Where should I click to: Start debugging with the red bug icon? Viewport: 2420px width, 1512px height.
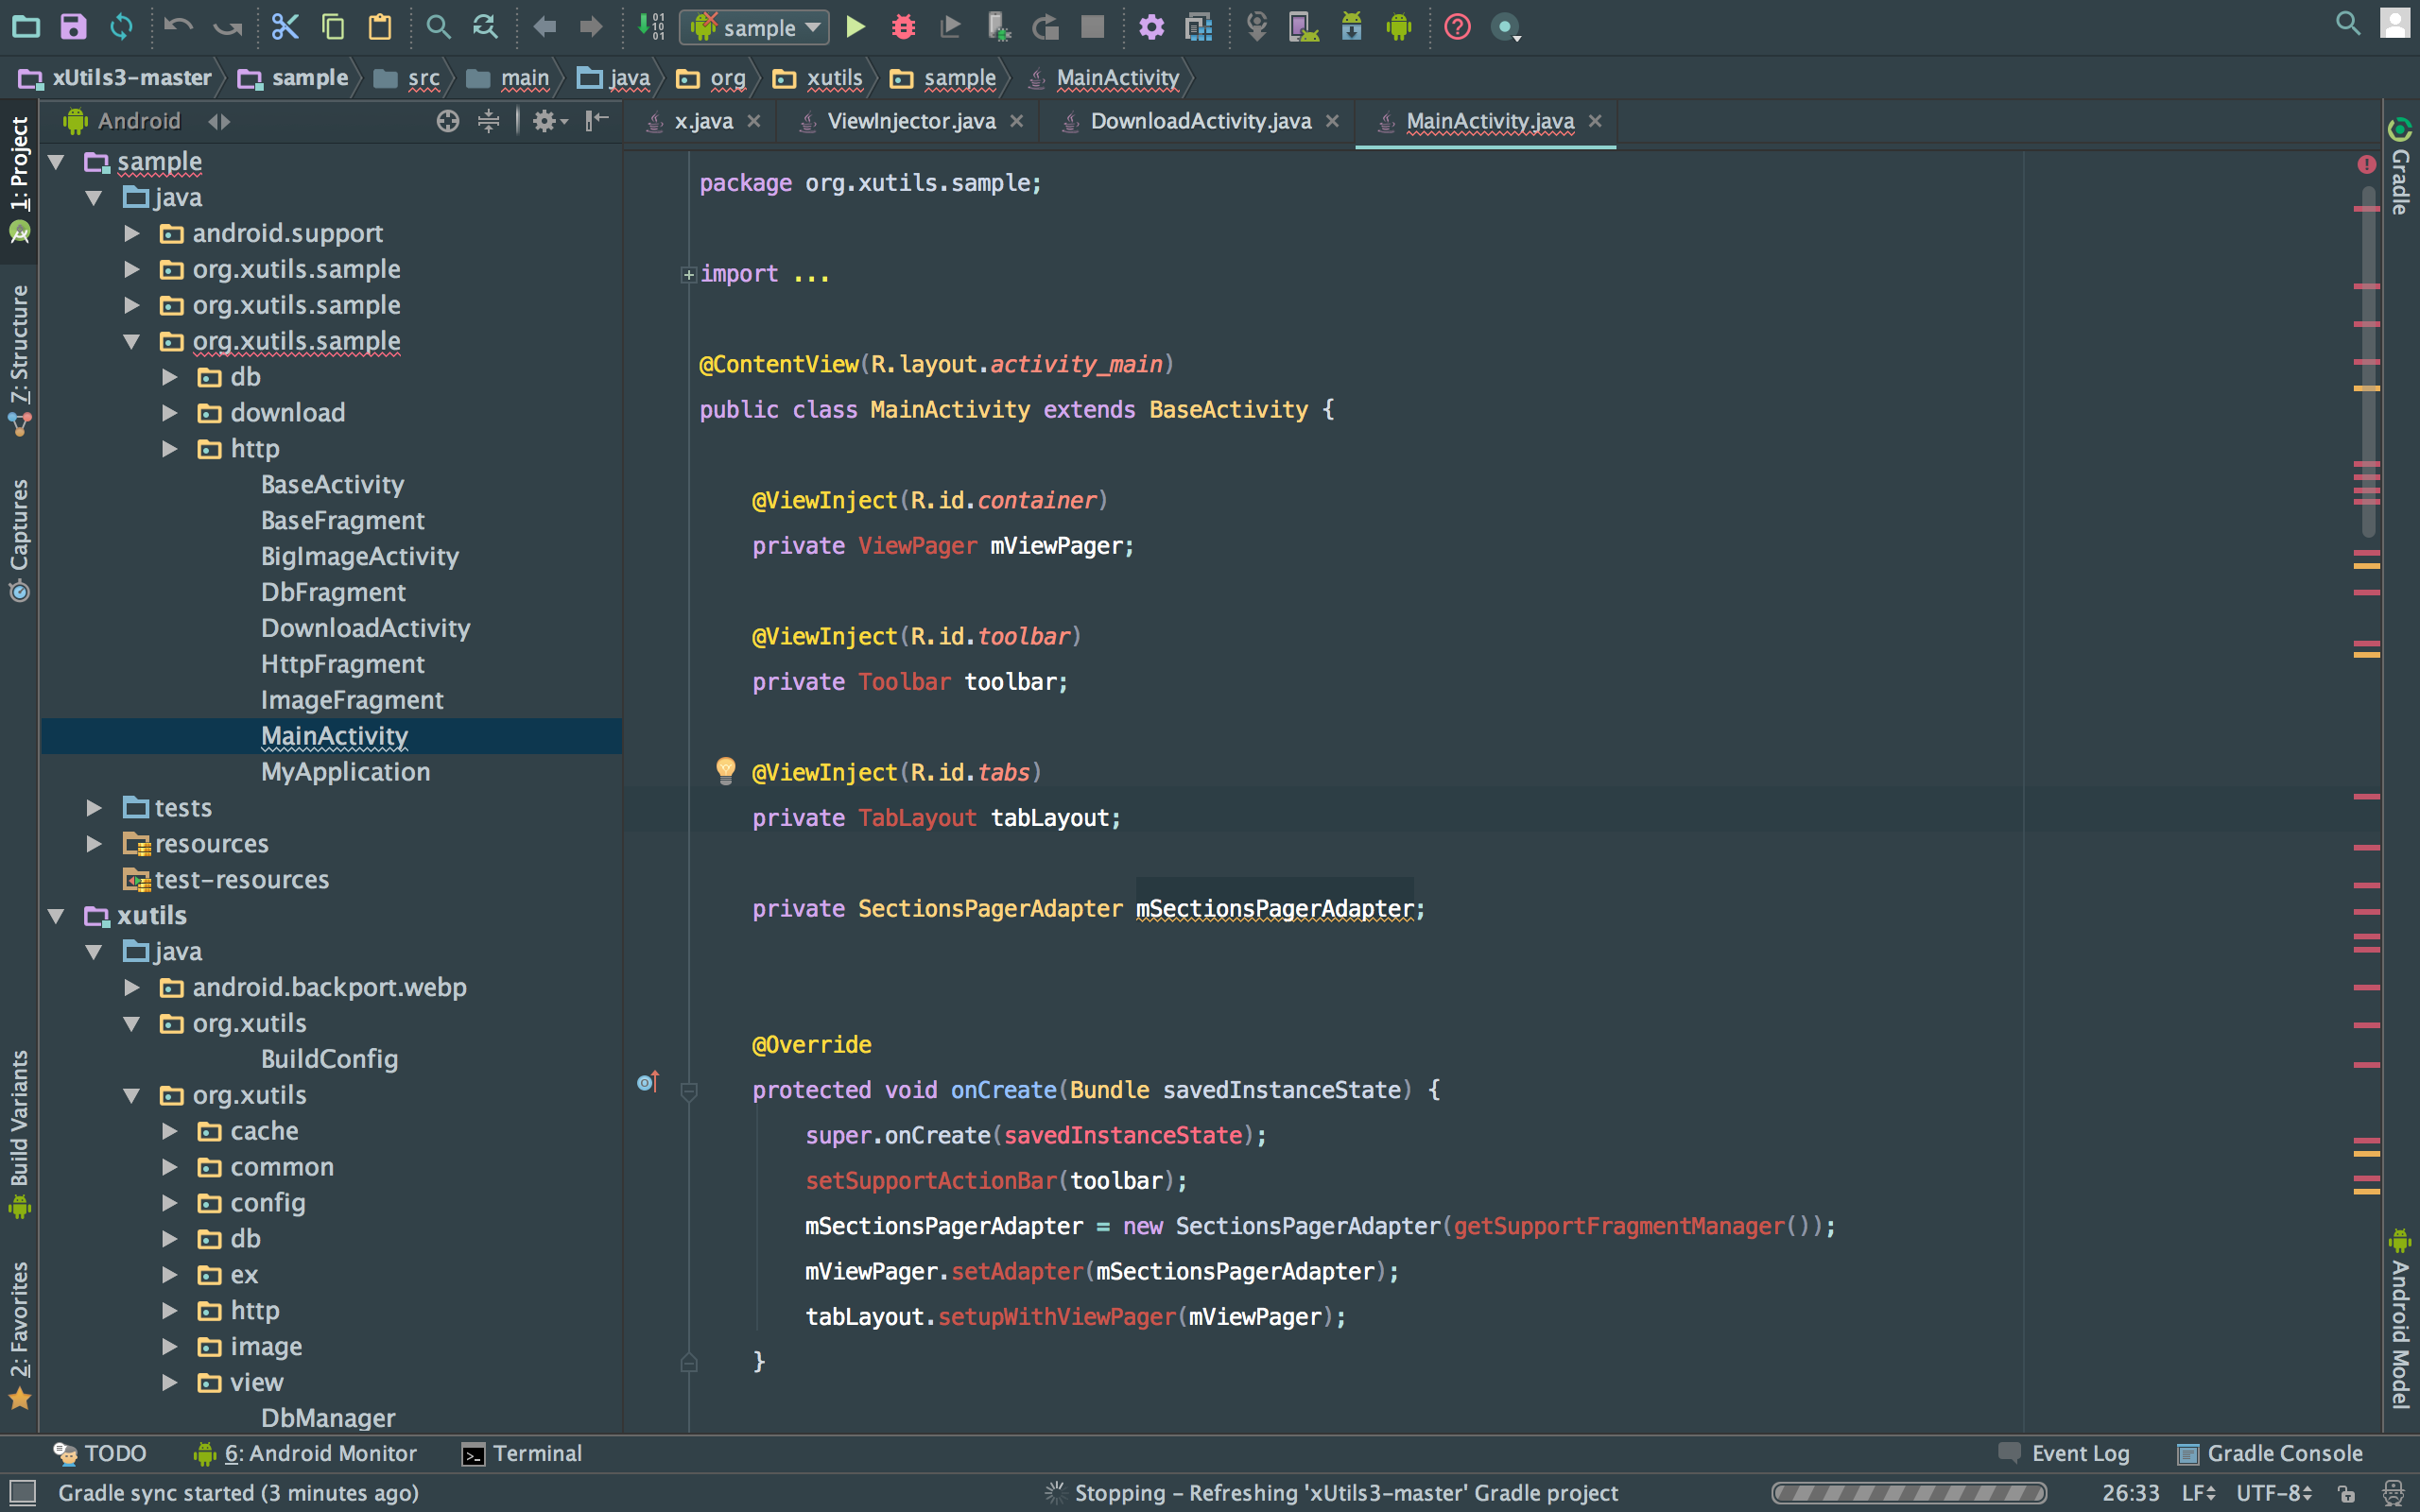click(x=903, y=27)
